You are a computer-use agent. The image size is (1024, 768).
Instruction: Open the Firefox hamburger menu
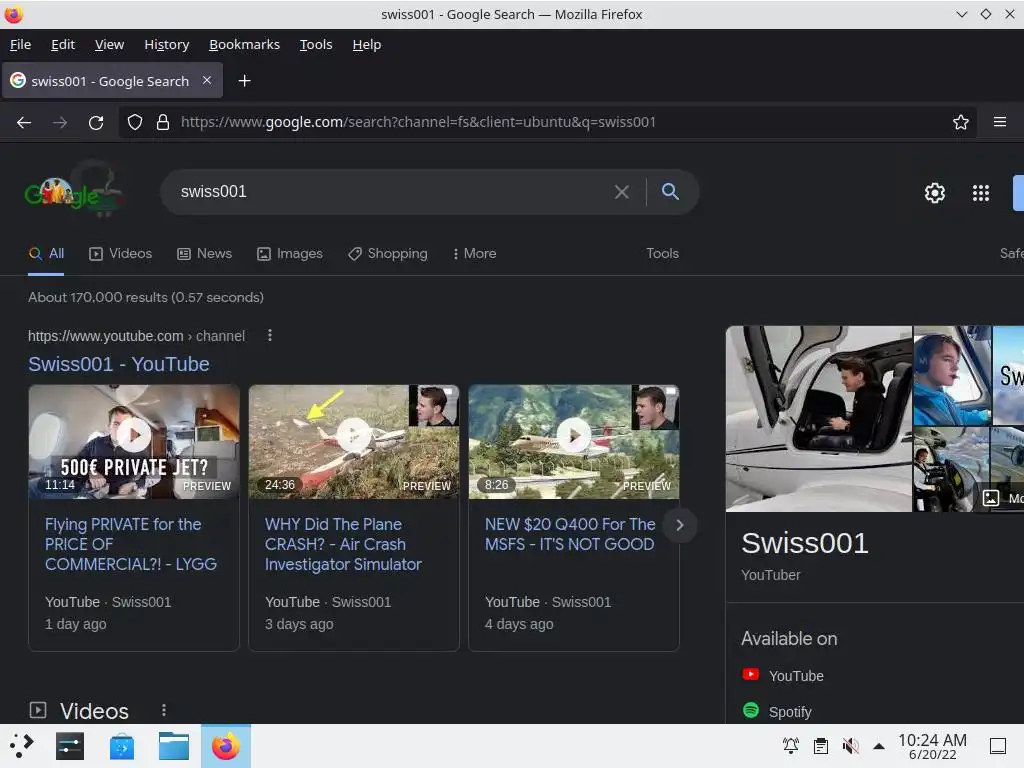pos(1000,122)
